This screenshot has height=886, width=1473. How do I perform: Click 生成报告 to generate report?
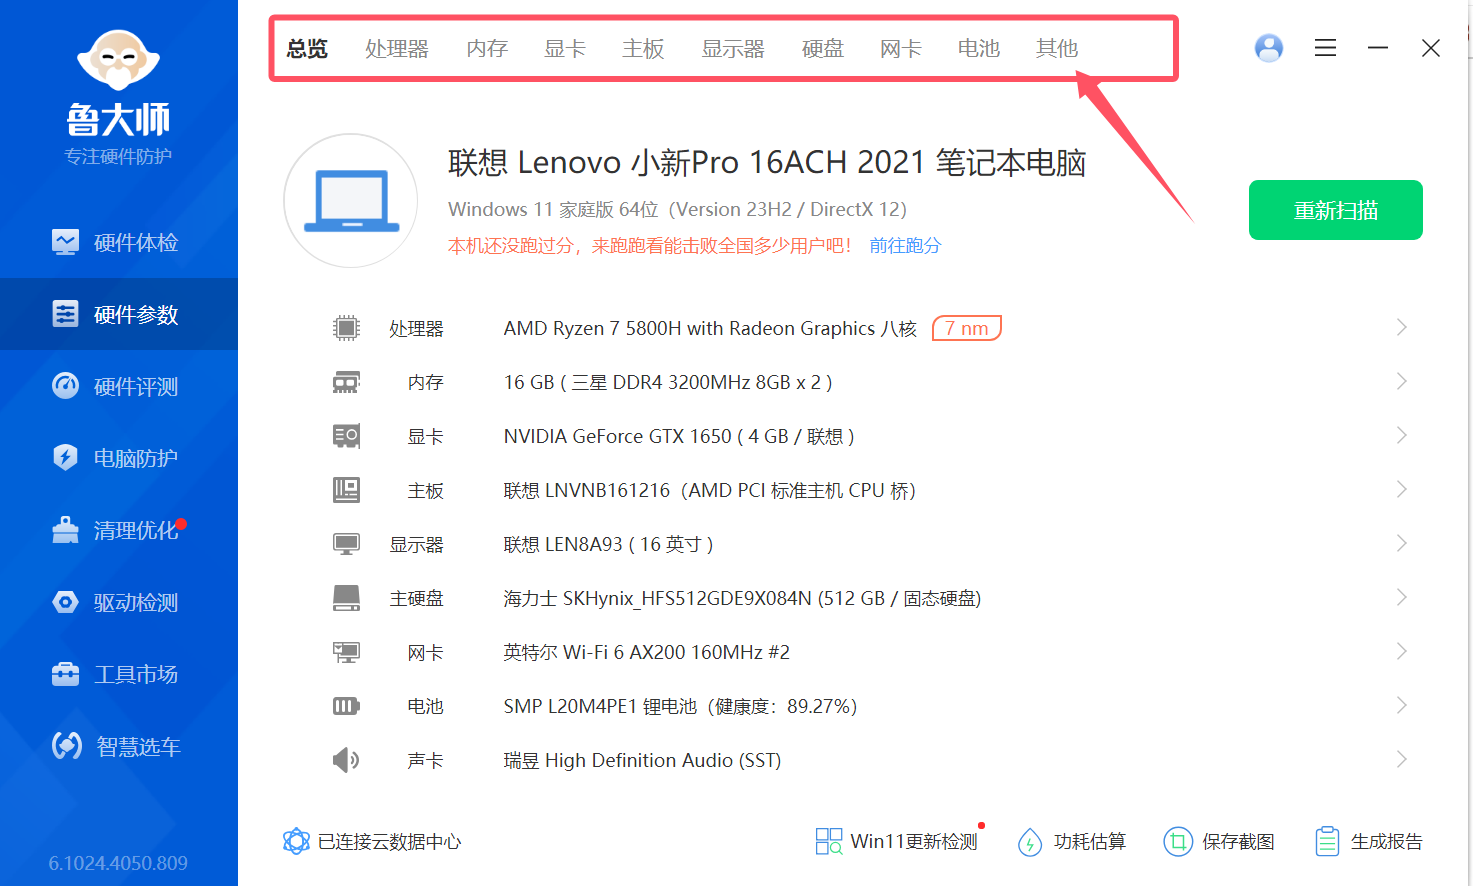(x=1369, y=841)
